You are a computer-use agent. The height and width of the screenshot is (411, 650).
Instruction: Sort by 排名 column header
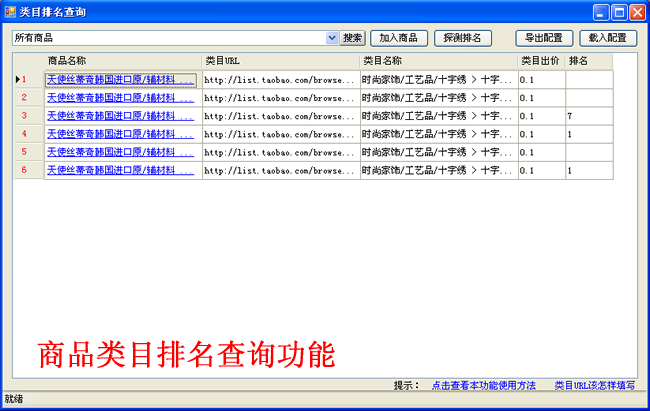(x=588, y=61)
